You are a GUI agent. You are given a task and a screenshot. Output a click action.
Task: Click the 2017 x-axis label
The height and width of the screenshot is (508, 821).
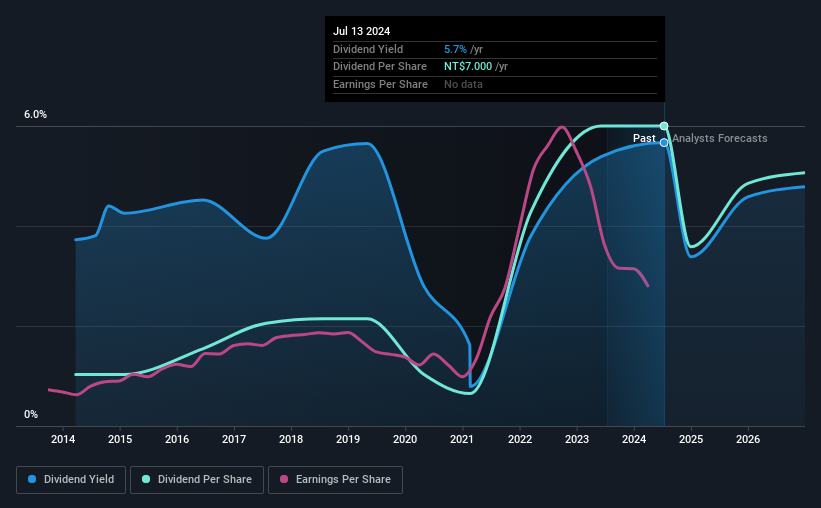[x=234, y=439]
